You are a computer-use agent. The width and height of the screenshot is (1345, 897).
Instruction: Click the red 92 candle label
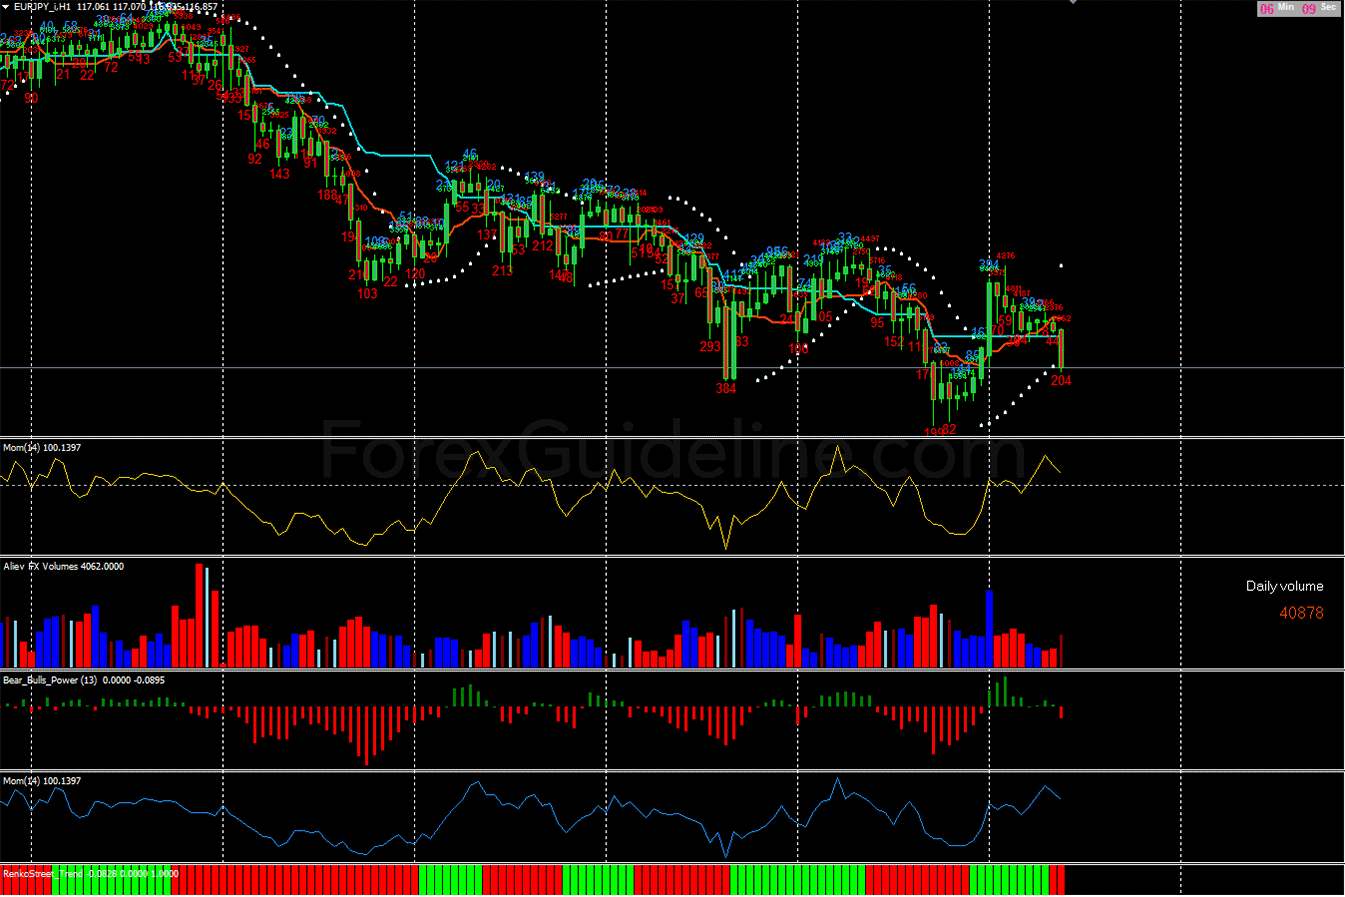(x=255, y=159)
